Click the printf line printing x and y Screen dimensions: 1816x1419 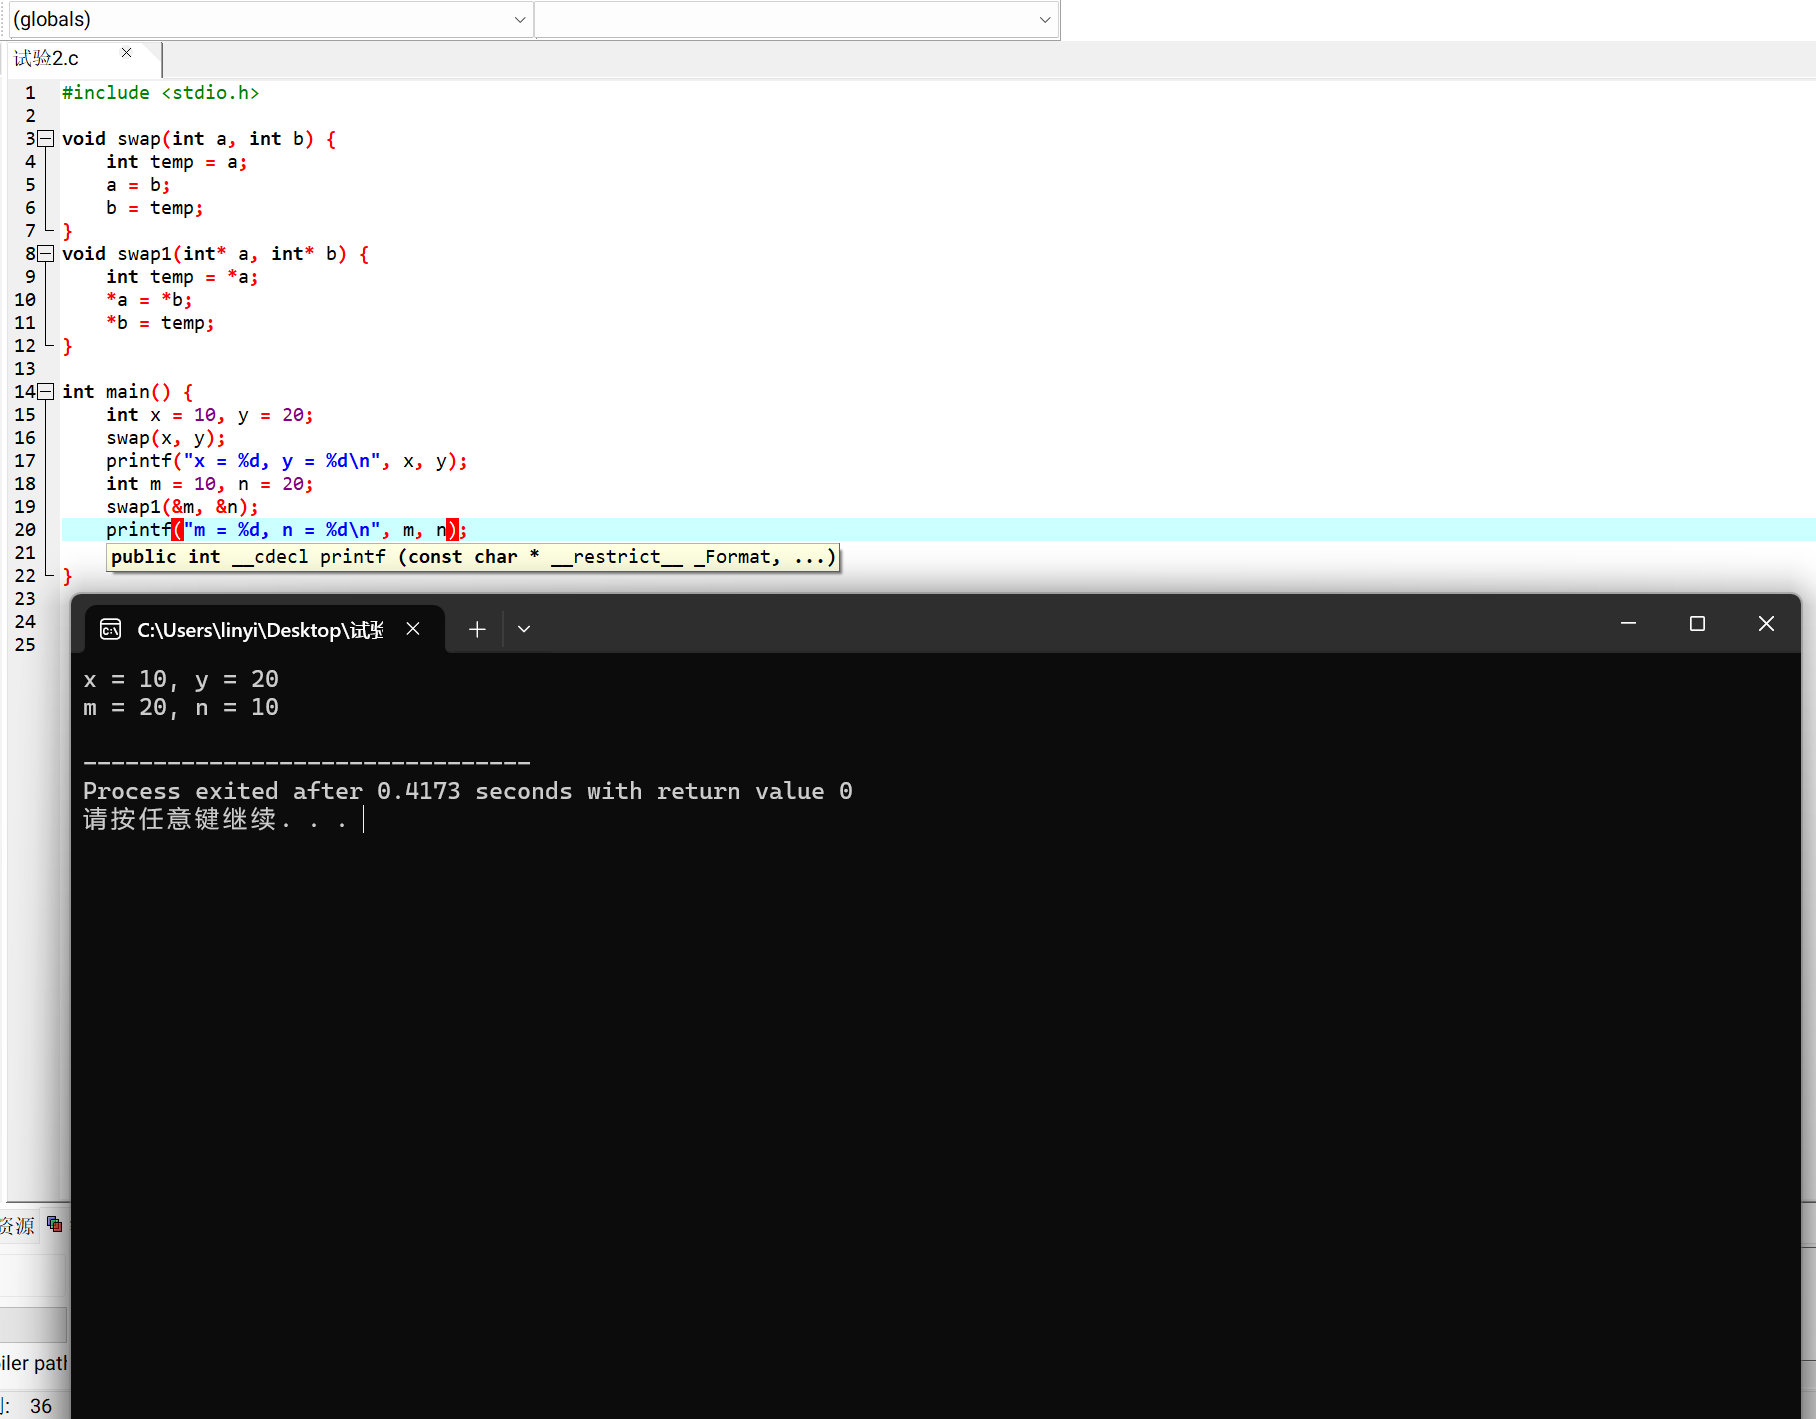pos(287,461)
